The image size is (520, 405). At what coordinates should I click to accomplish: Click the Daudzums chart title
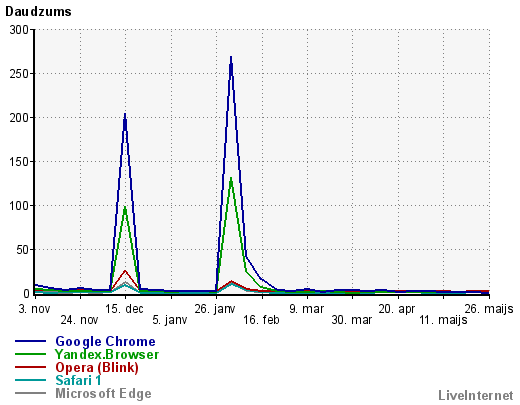tap(38, 12)
